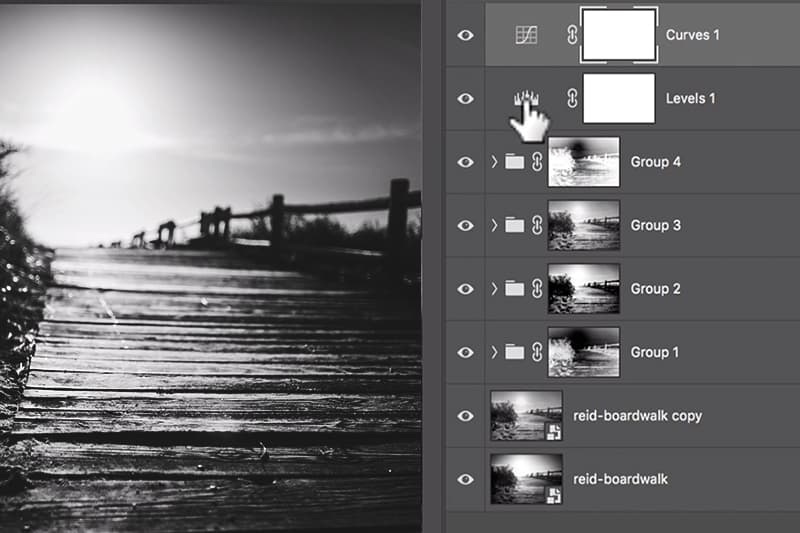Click the Curves adjustment icon on Curves 1

(x=526, y=35)
